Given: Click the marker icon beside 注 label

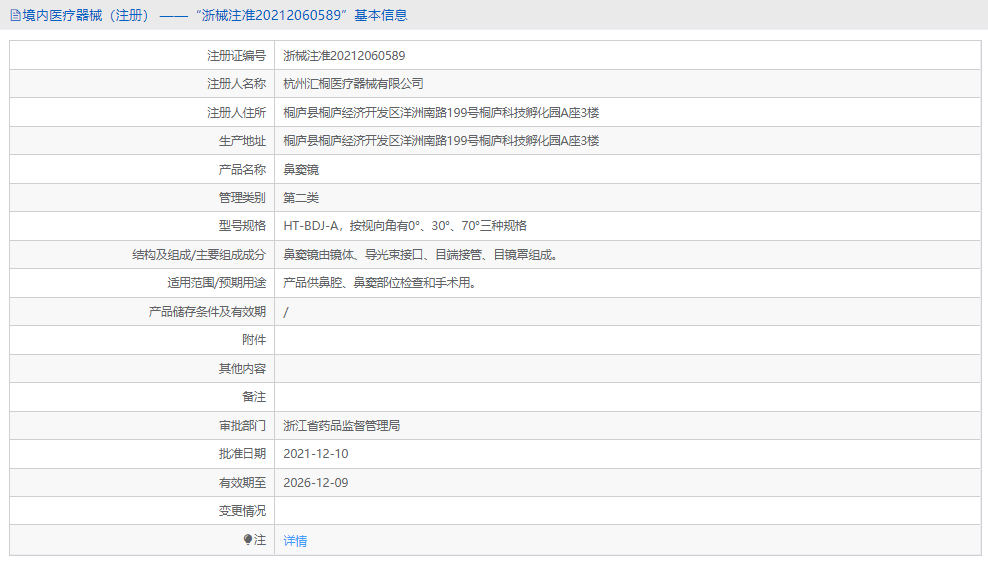Looking at the screenshot, I should click(248, 540).
